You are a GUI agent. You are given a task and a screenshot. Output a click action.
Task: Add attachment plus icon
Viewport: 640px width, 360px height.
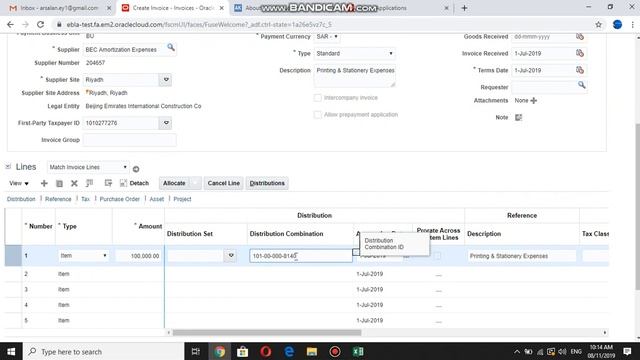click(x=533, y=100)
